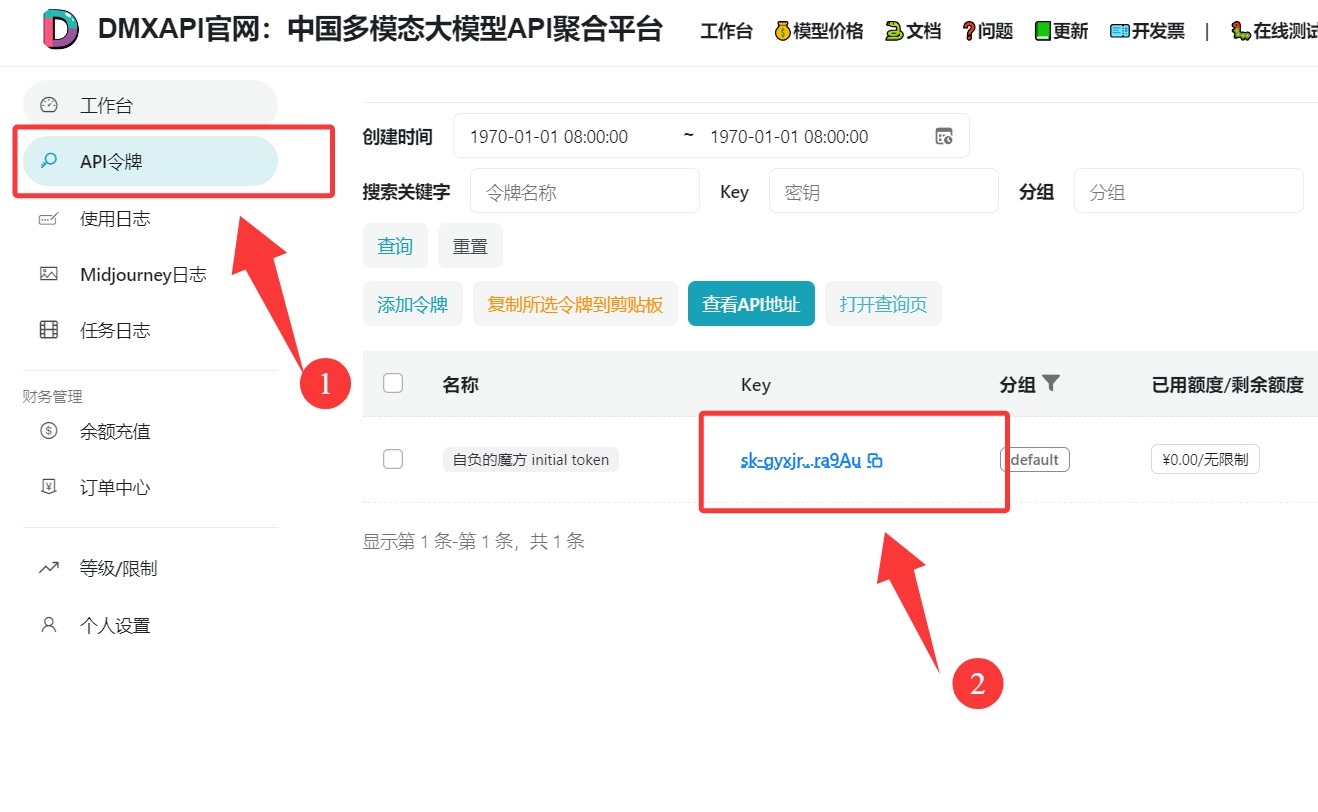
Task: Open the group filter funnel icon
Action: [x=1050, y=383]
